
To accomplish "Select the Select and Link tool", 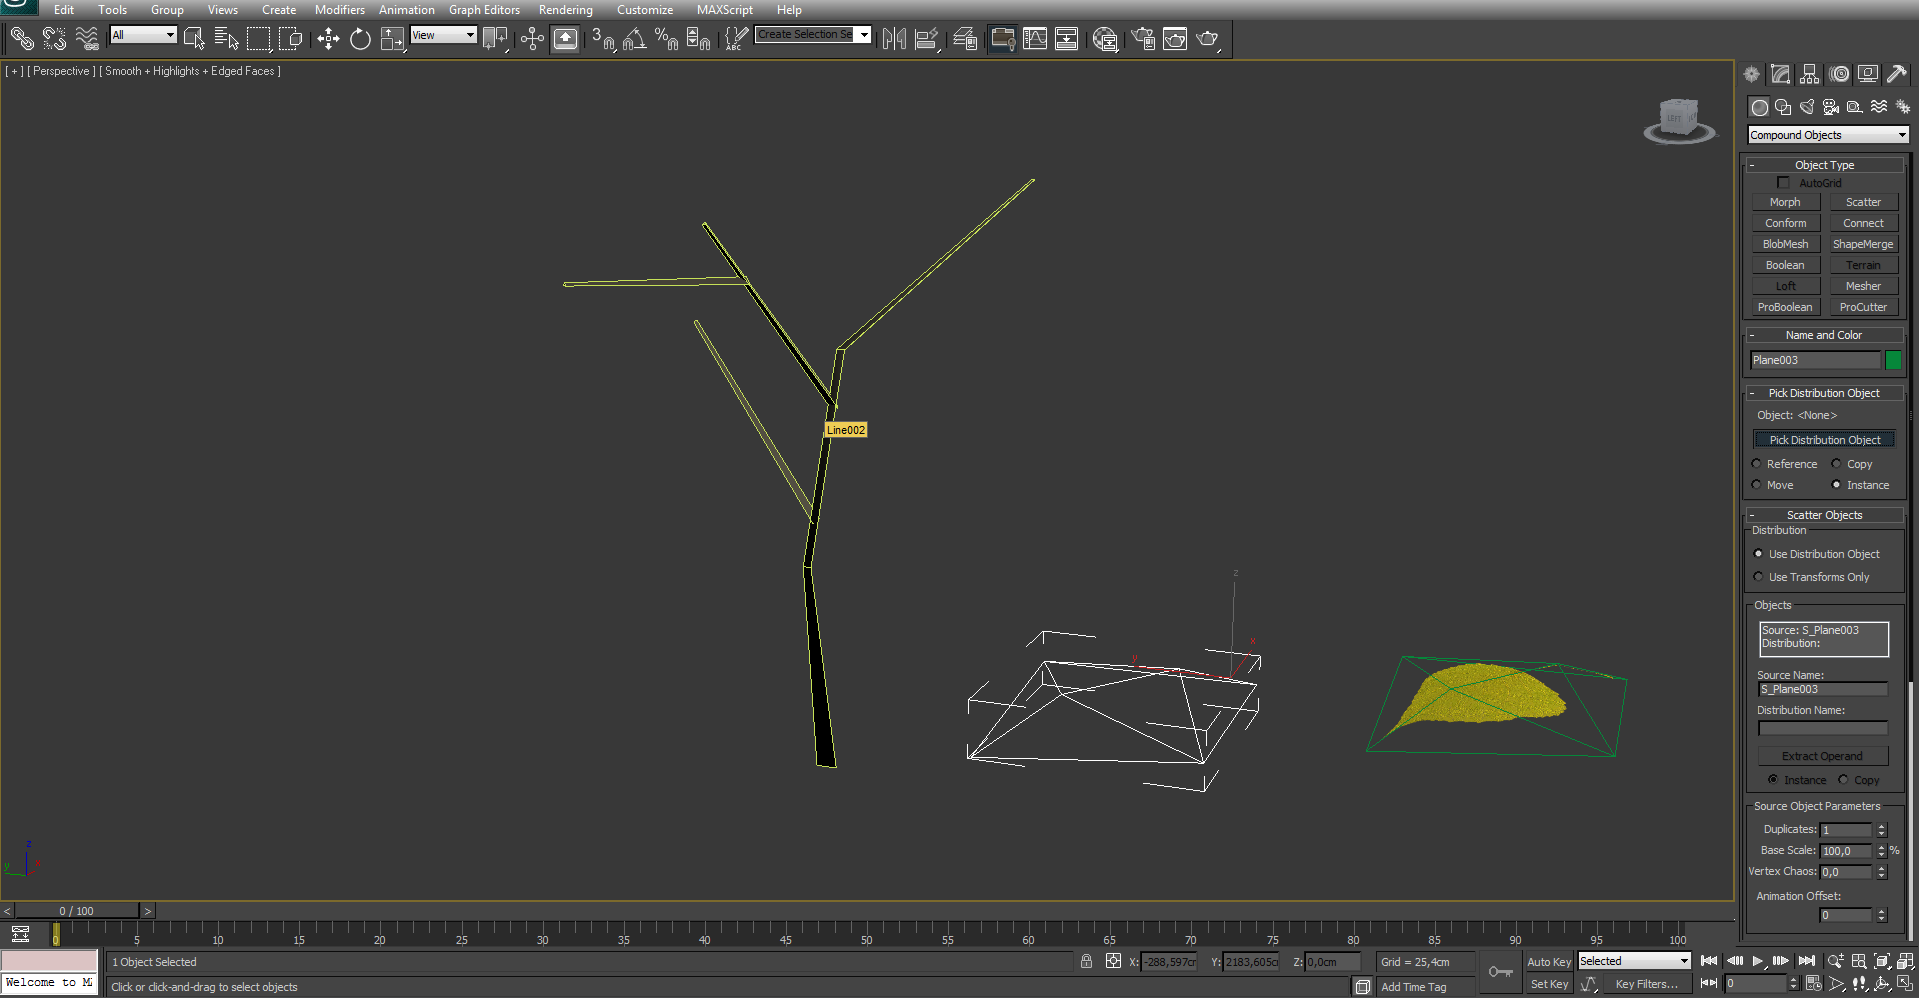I will (22, 39).
